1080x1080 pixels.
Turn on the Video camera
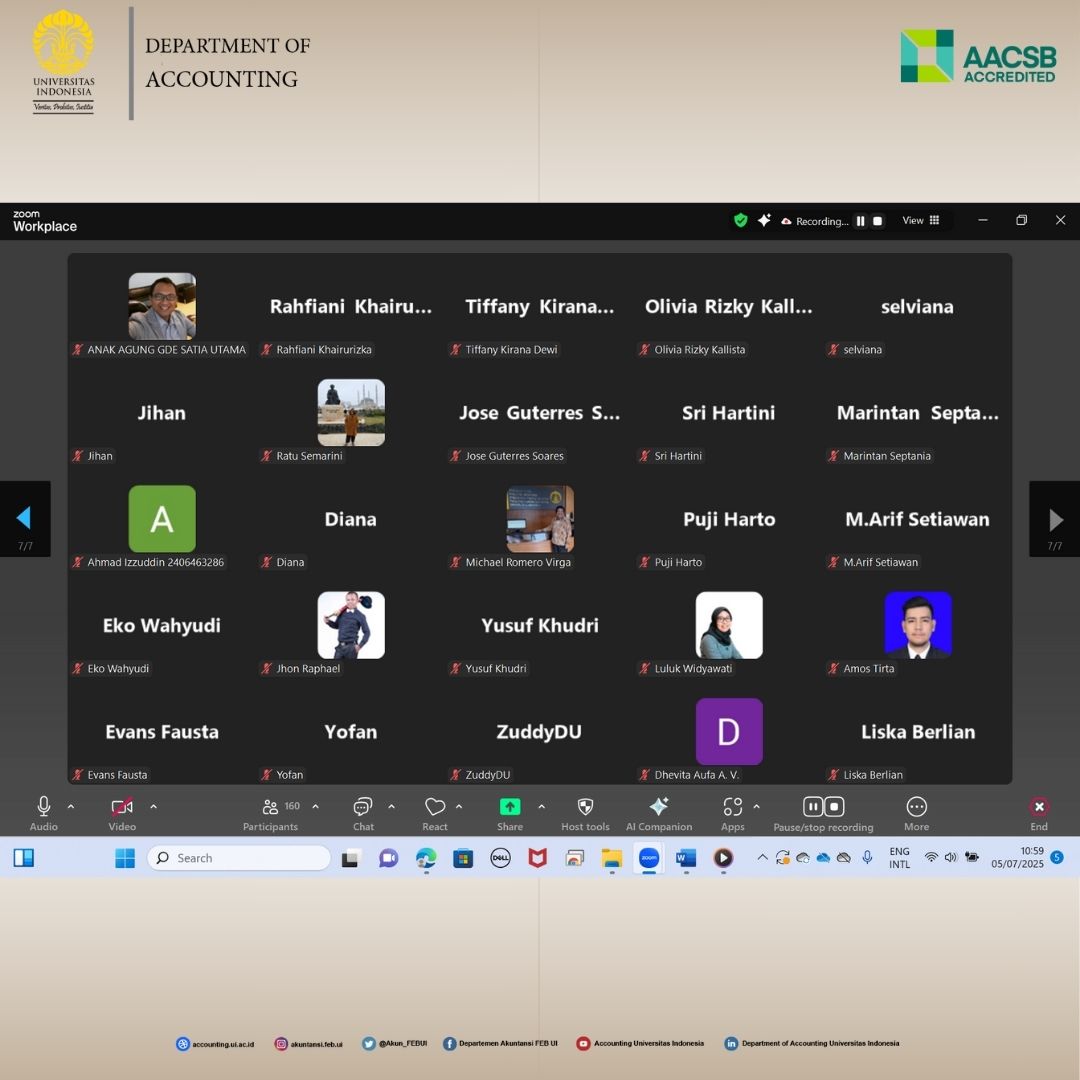point(122,808)
